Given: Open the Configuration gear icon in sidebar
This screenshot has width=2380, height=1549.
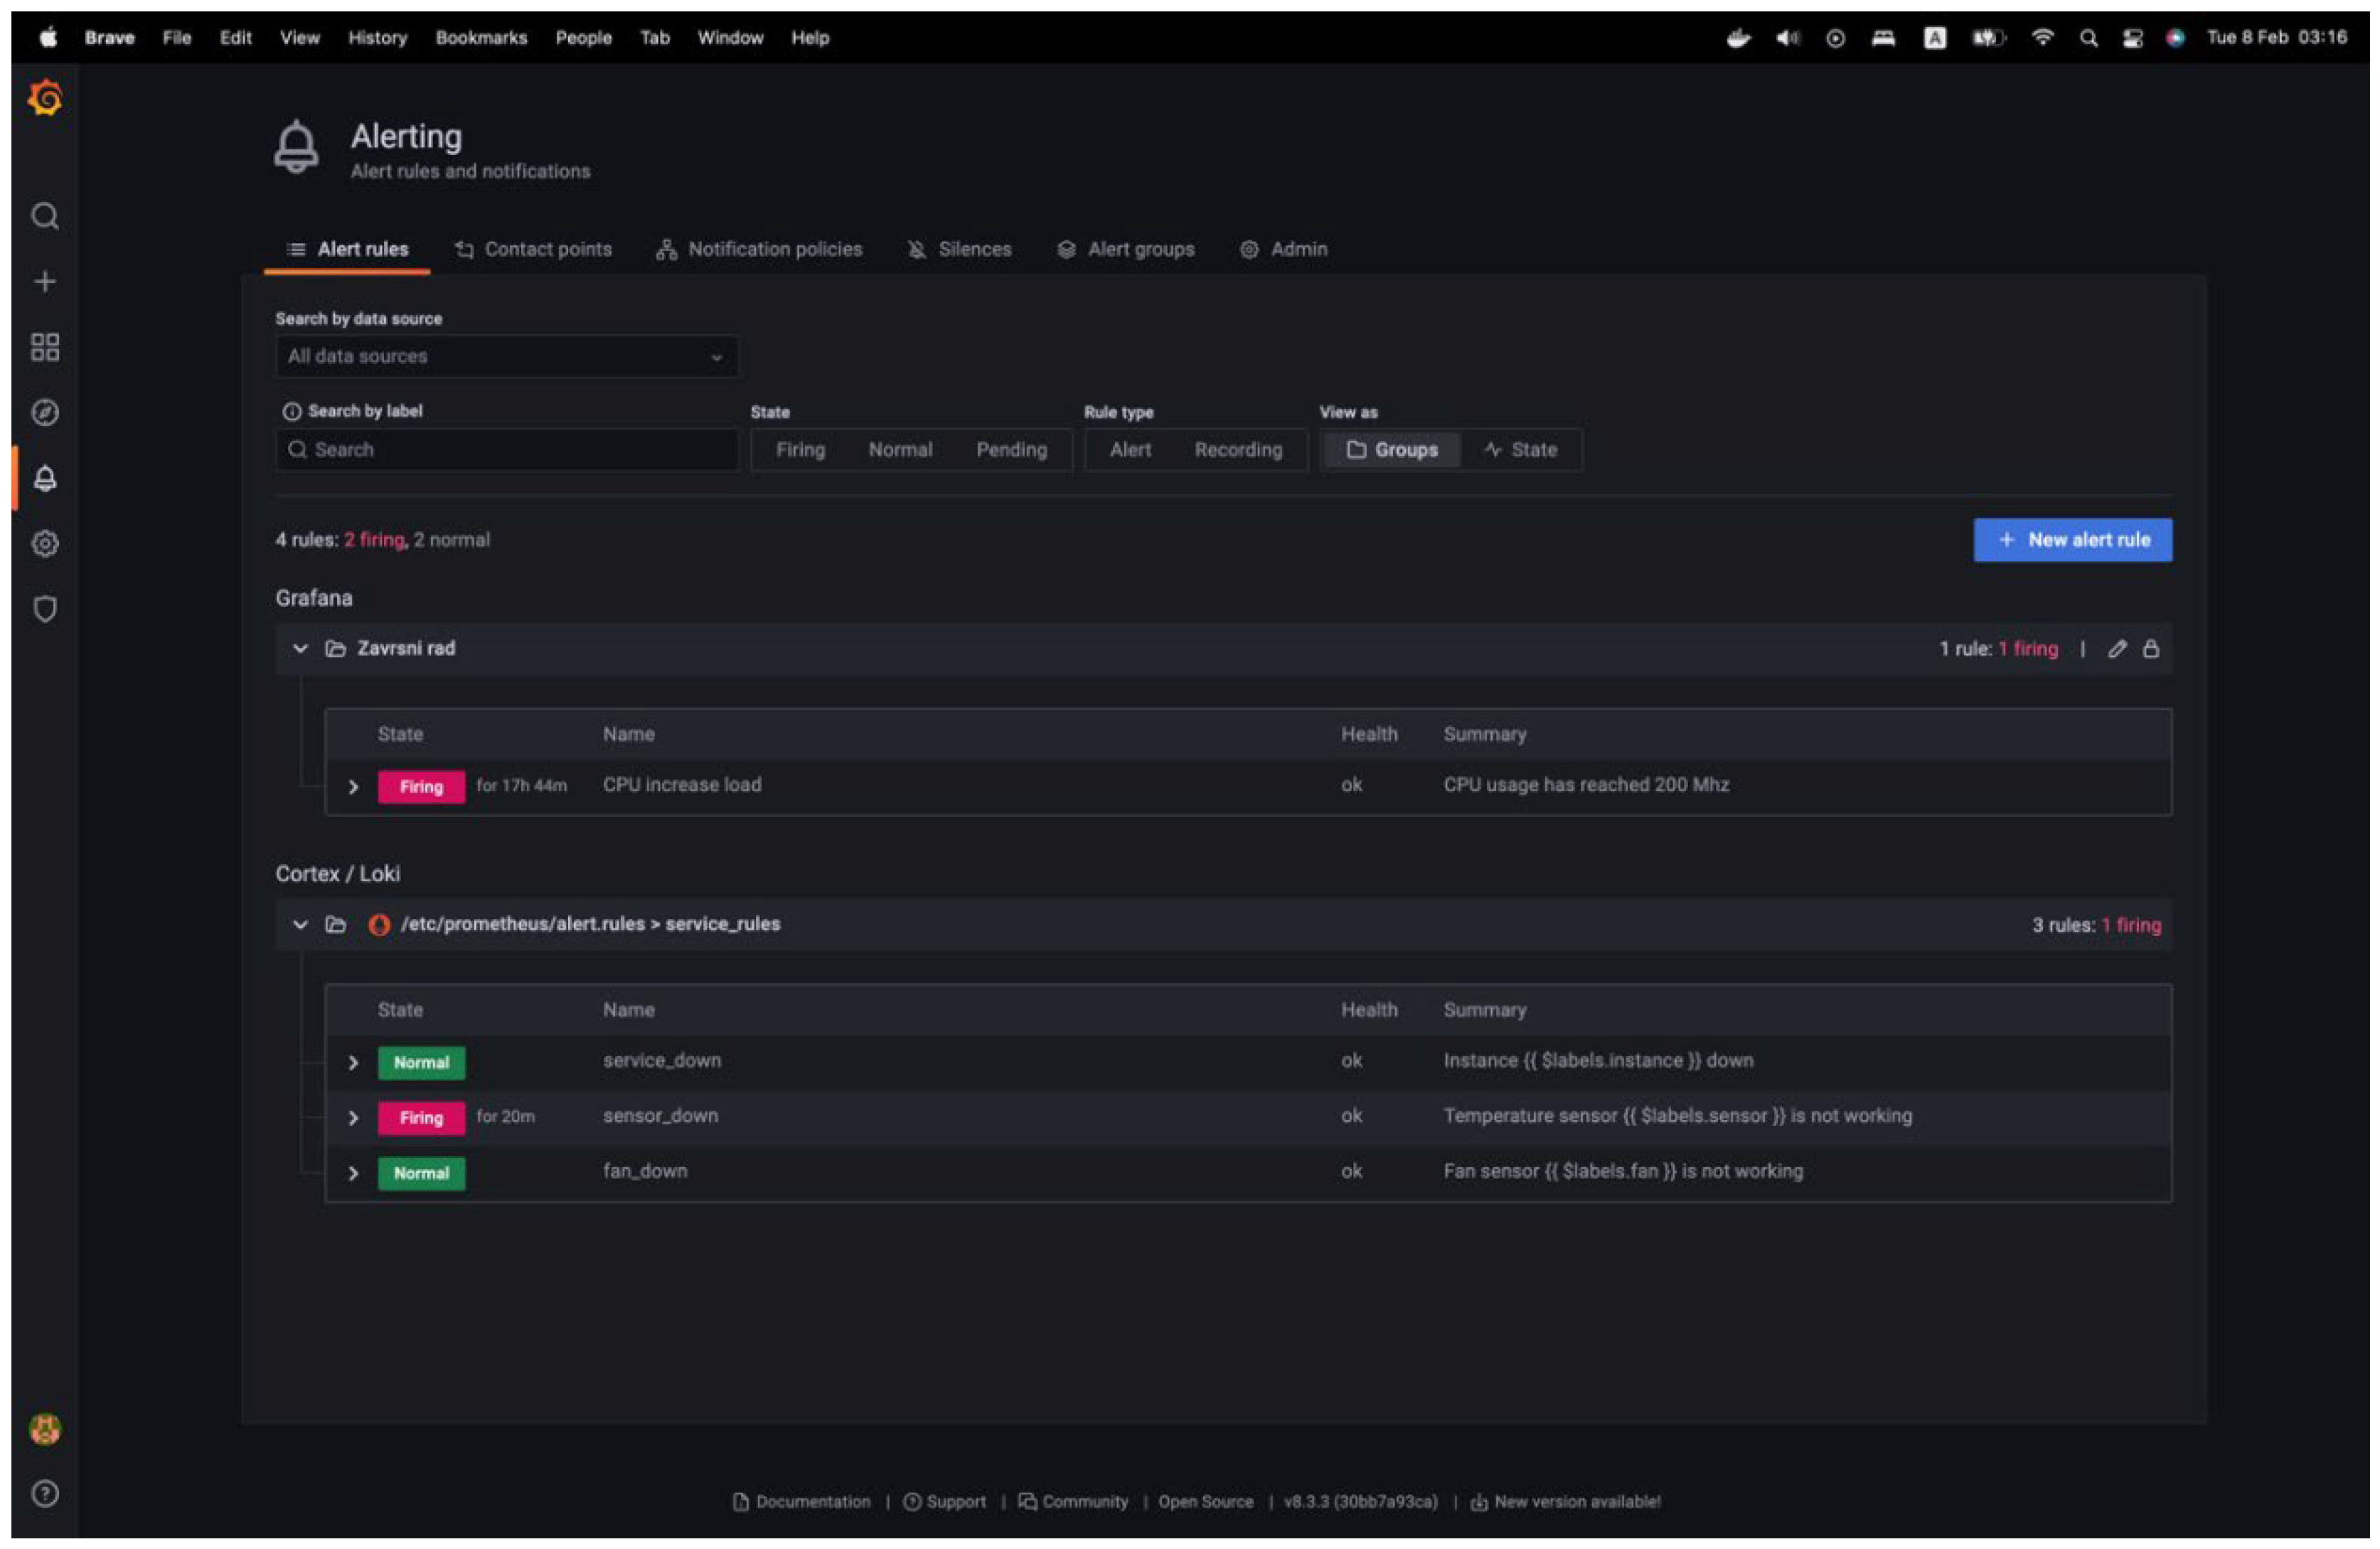Looking at the screenshot, I should coord(45,544).
